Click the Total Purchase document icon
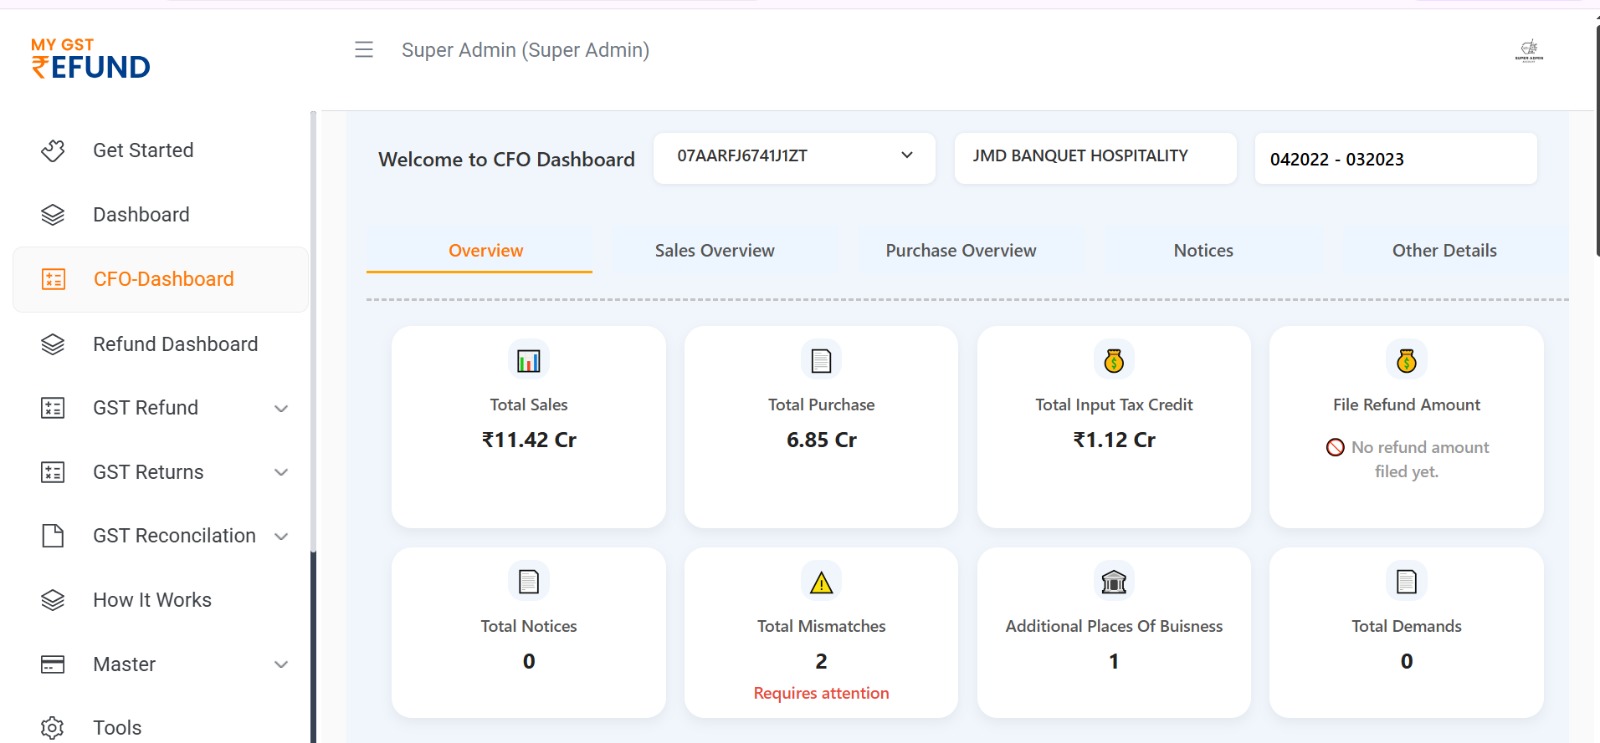The width and height of the screenshot is (1600, 743). click(x=821, y=360)
